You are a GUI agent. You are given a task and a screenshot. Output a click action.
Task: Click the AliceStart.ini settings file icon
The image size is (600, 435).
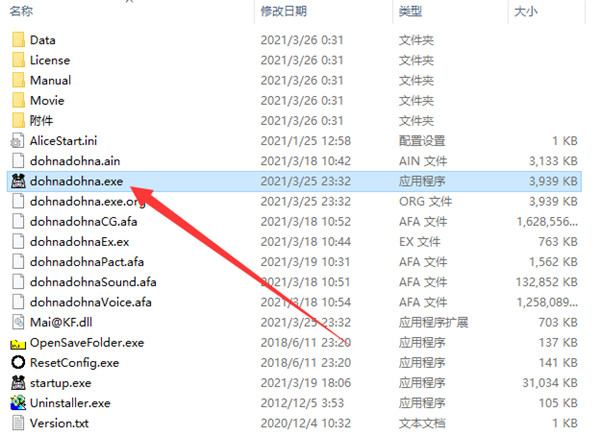click(x=18, y=141)
